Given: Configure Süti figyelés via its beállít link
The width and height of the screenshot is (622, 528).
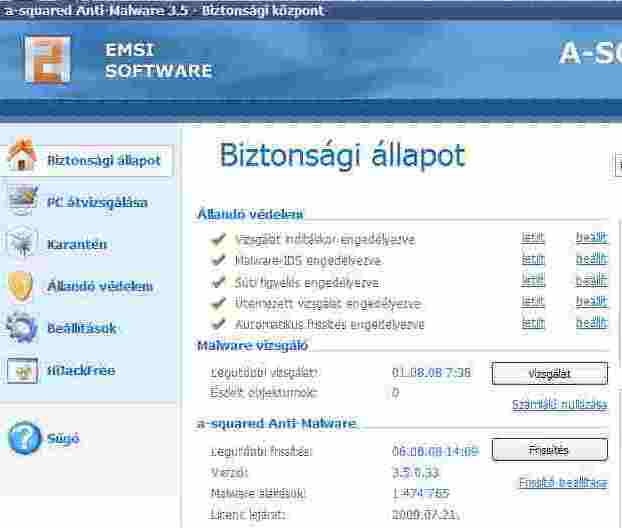Looking at the screenshot, I should coord(591,281).
